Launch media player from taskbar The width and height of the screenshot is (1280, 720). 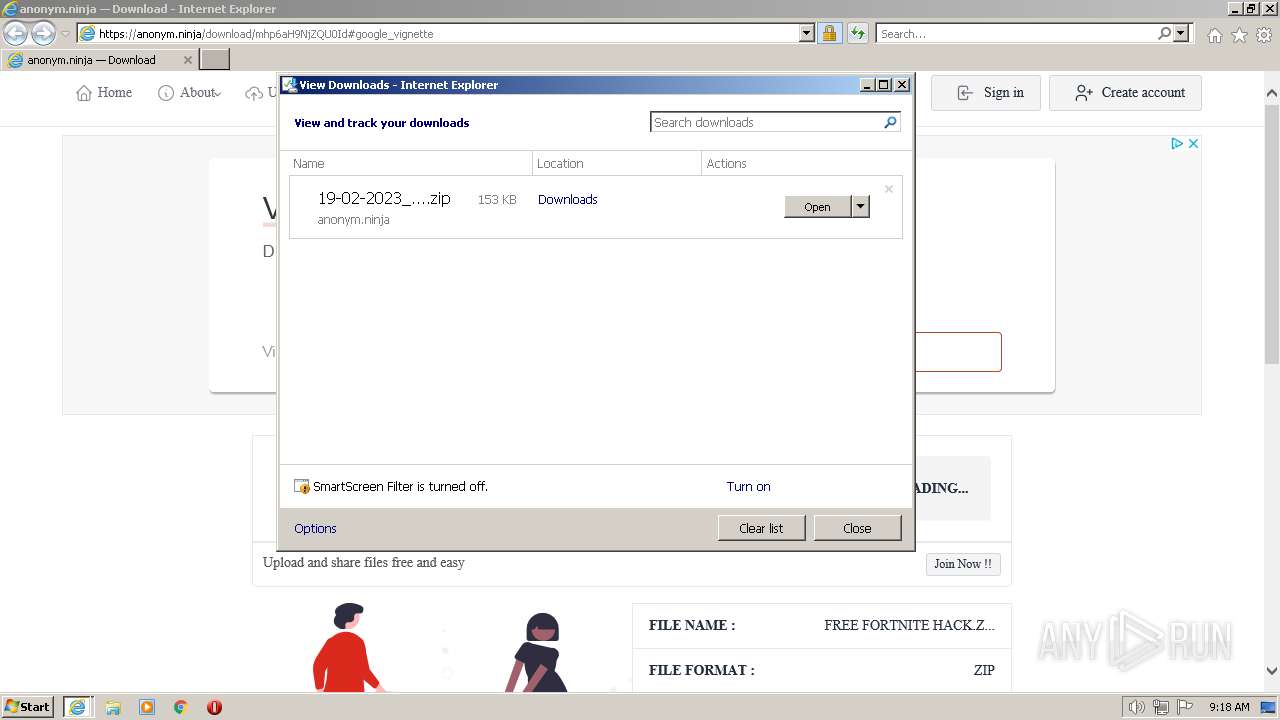[147, 707]
